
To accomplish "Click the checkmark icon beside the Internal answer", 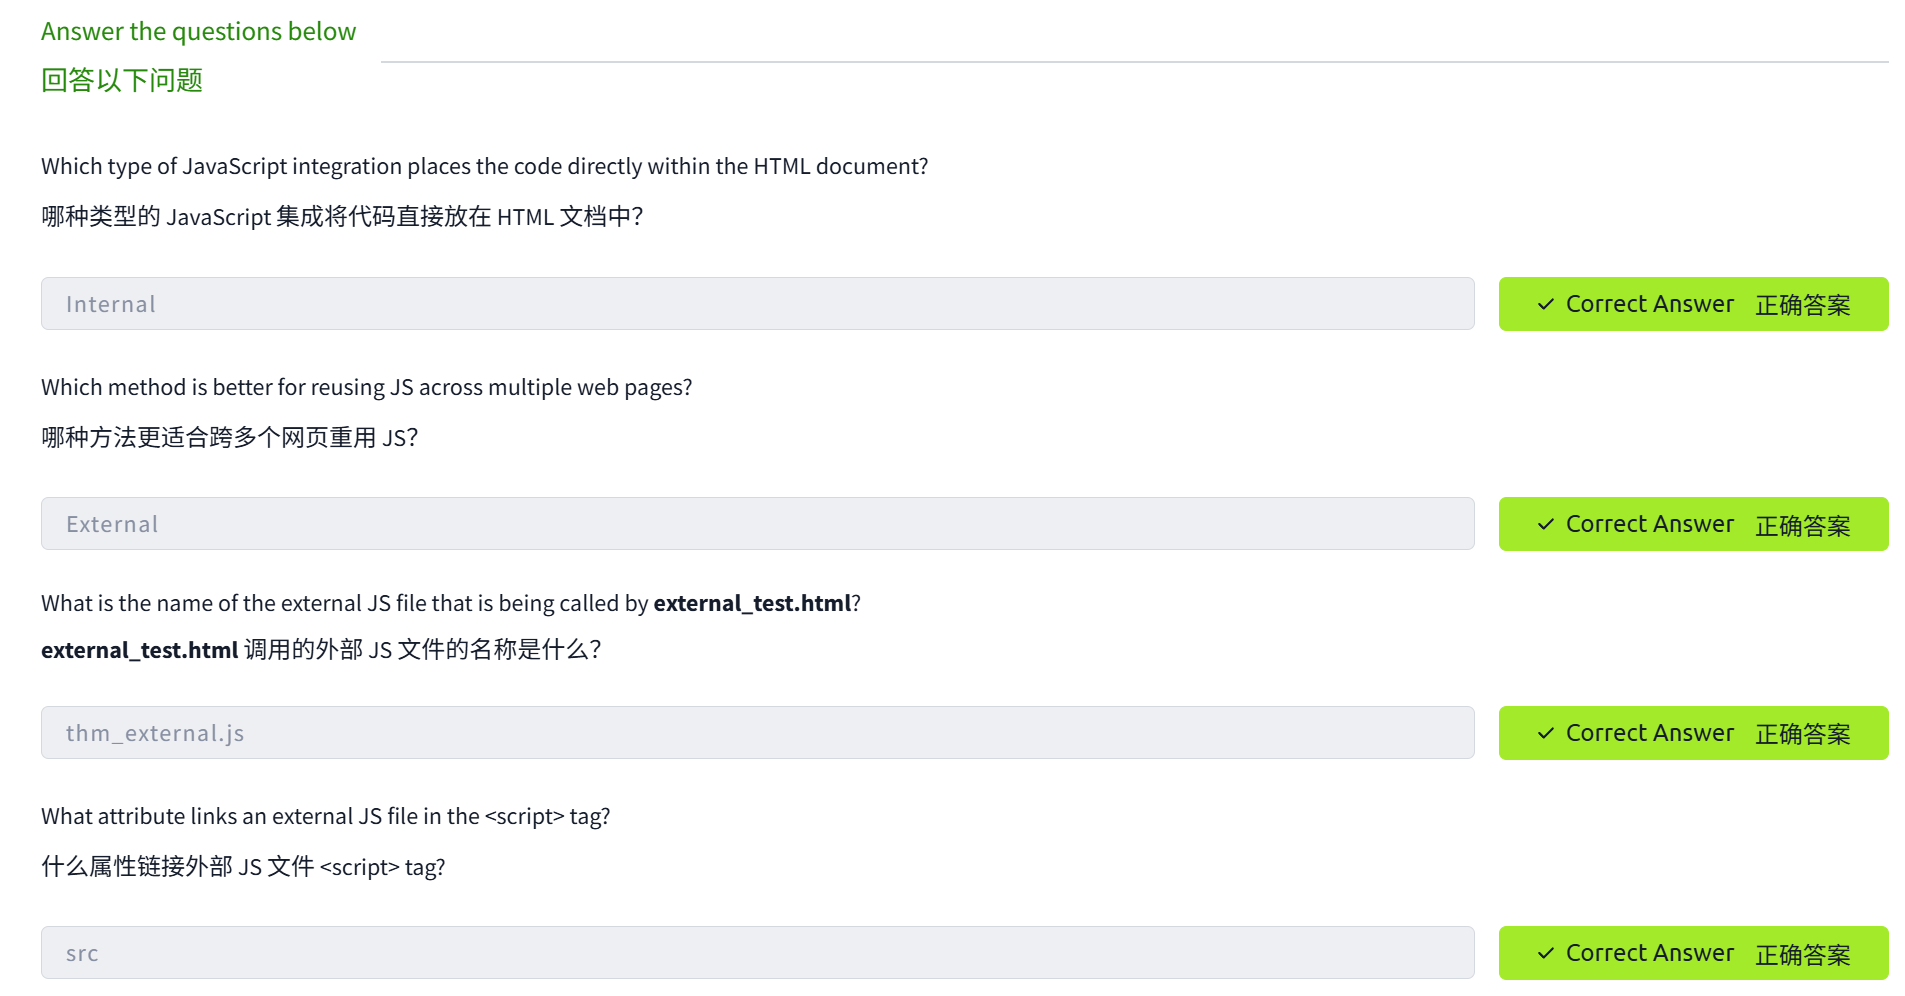I will [1545, 304].
